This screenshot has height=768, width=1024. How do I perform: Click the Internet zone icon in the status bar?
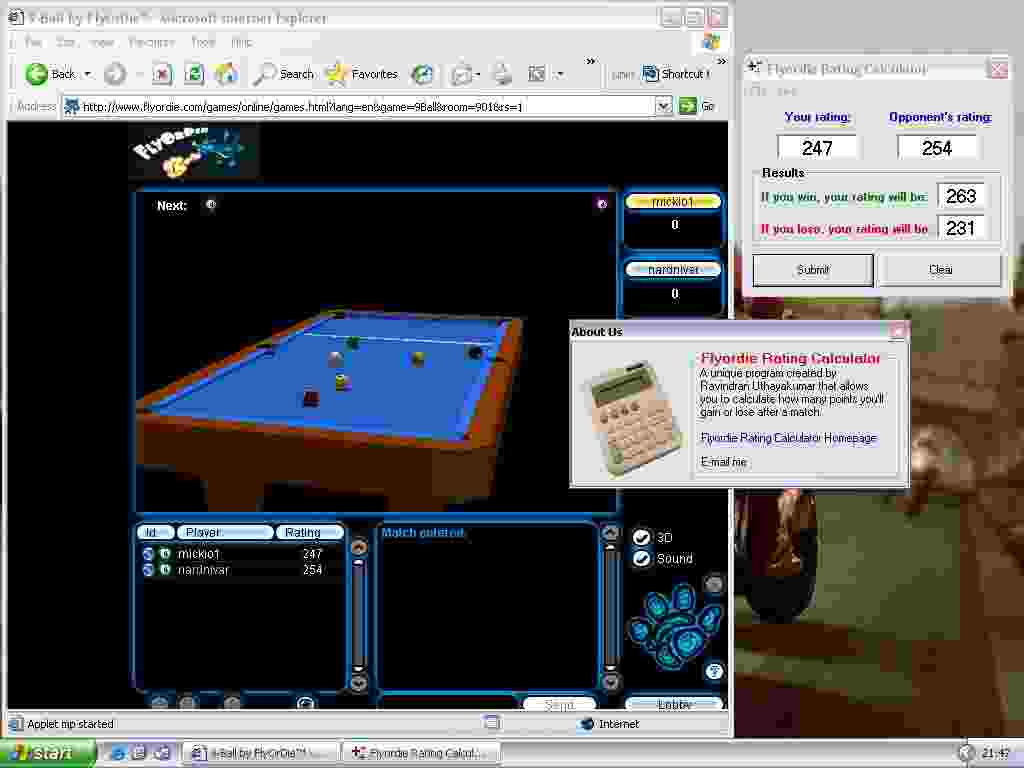(587, 724)
